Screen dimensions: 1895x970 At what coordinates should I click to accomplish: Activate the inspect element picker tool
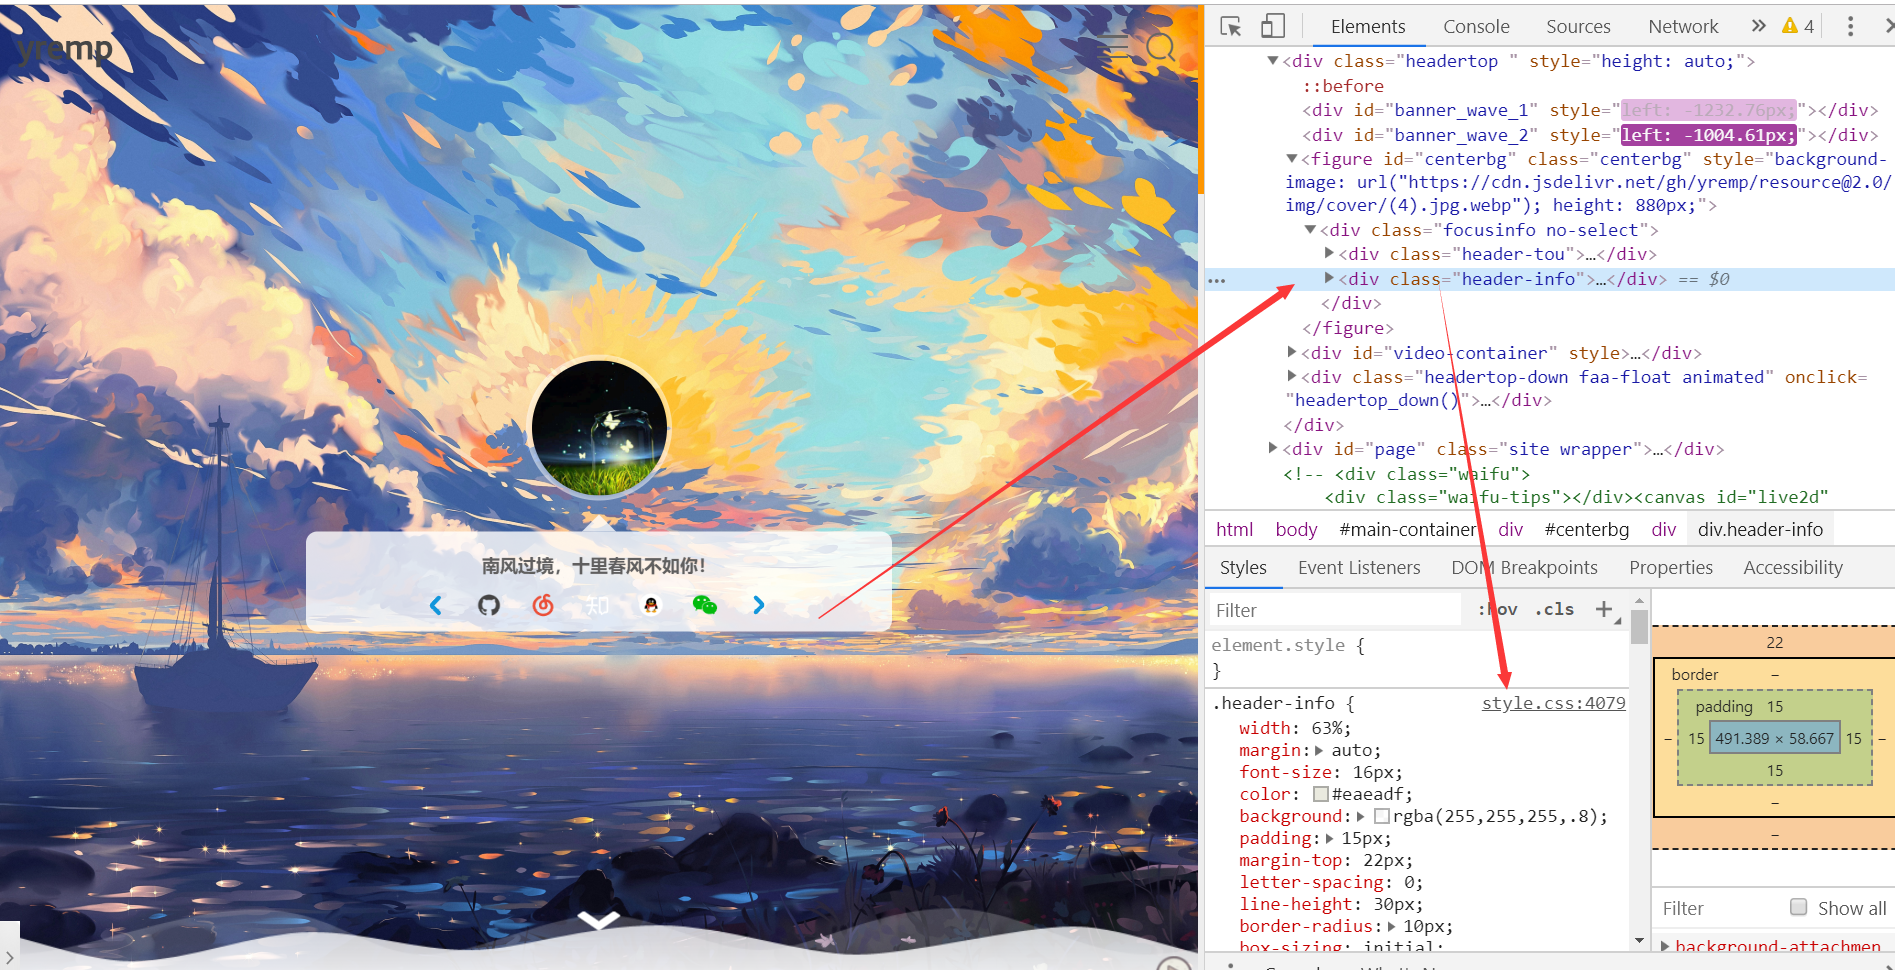(1231, 27)
